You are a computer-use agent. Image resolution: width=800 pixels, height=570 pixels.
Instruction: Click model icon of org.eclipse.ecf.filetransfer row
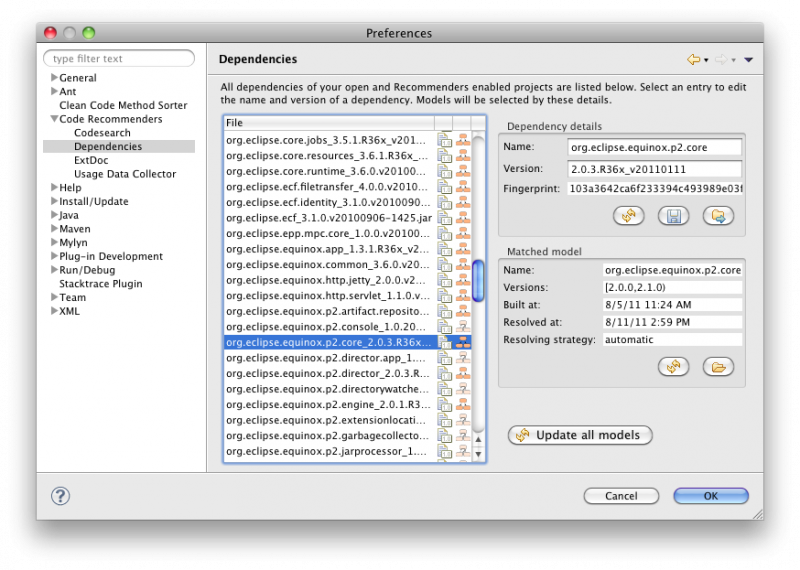(x=463, y=187)
